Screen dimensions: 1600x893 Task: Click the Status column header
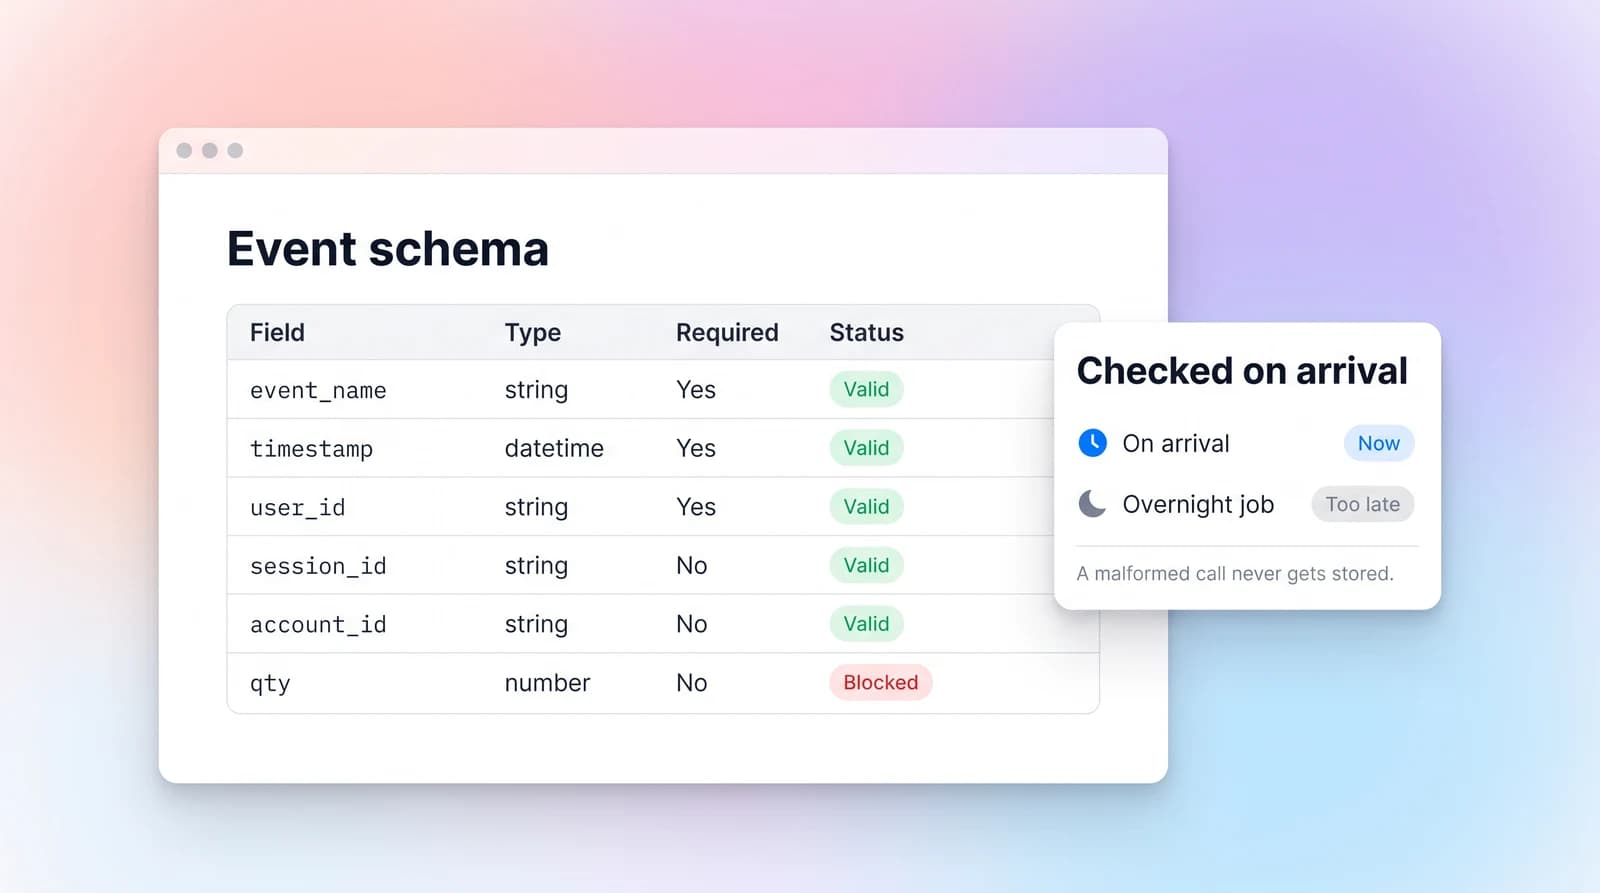click(866, 332)
